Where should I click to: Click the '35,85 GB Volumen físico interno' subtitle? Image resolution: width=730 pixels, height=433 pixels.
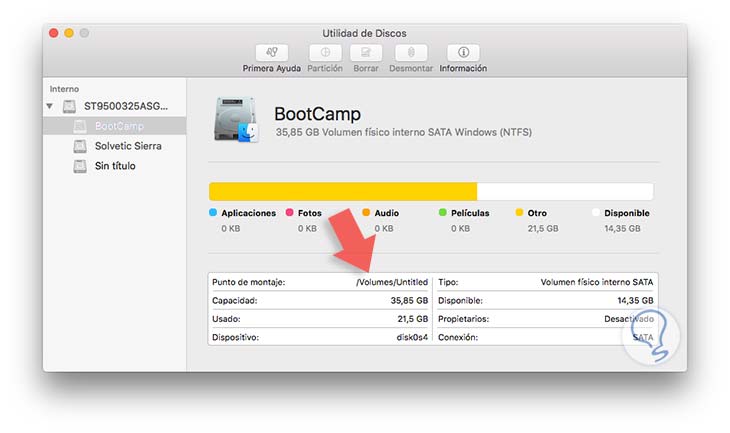pos(404,132)
